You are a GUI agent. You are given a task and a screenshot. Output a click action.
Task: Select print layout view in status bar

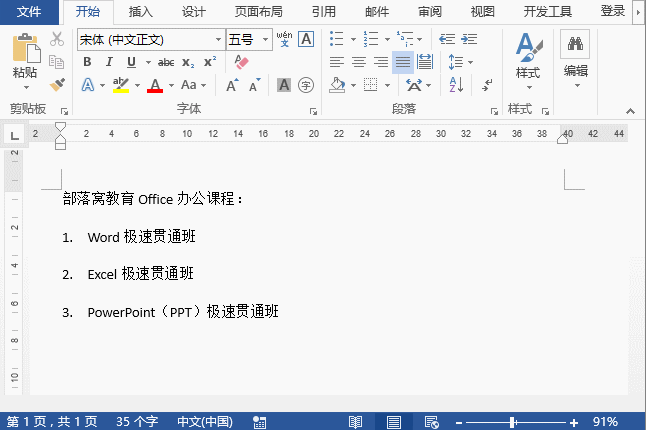pyautogui.click(x=393, y=422)
